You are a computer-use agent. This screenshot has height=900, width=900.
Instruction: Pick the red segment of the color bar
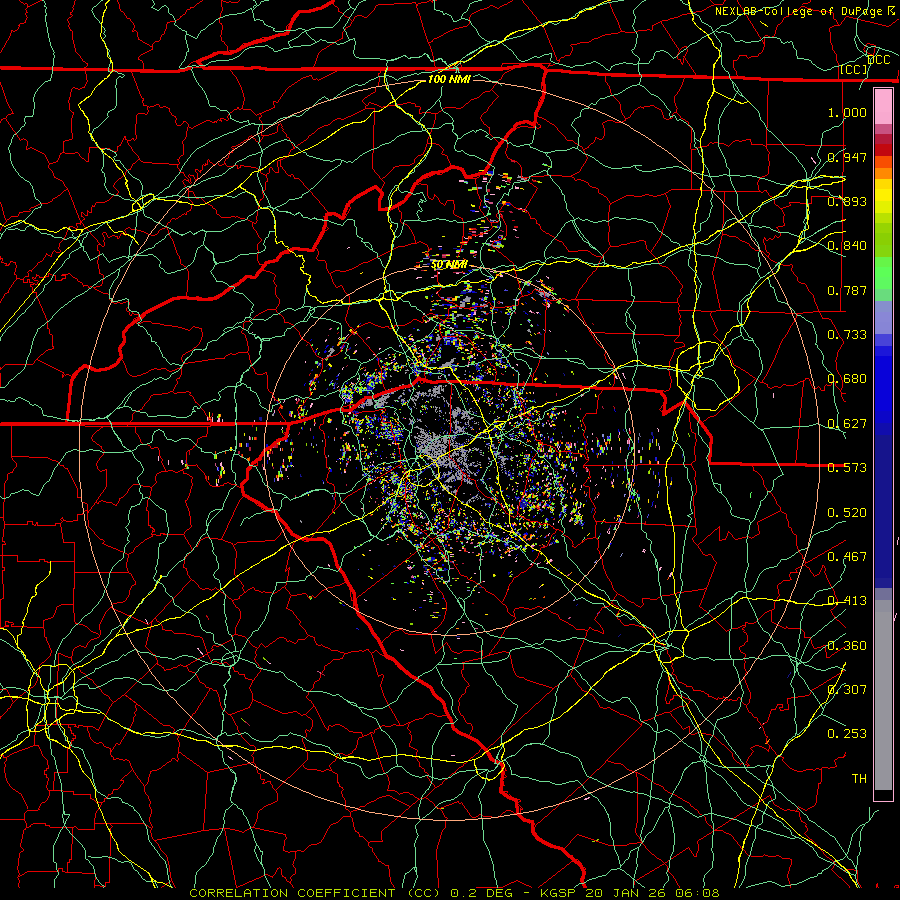[883, 150]
